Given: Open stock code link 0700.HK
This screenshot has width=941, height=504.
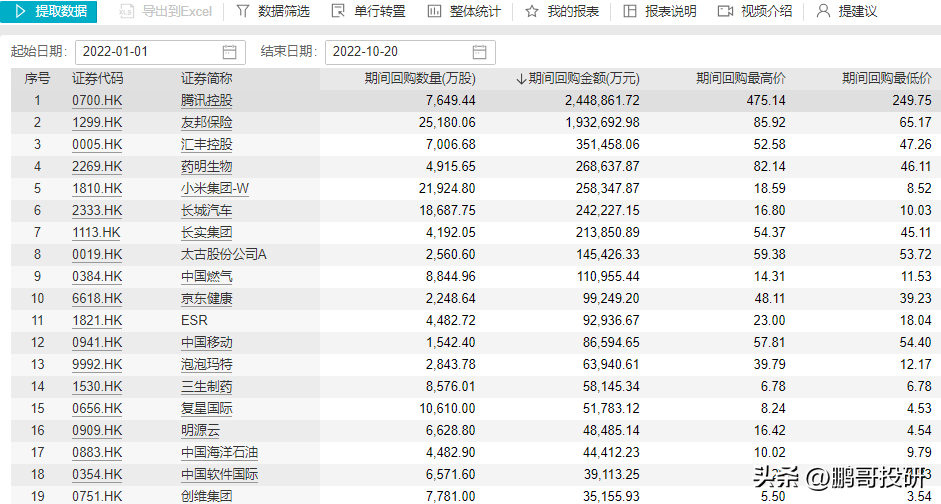Looking at the screenshot, I should tap(97, 101).
